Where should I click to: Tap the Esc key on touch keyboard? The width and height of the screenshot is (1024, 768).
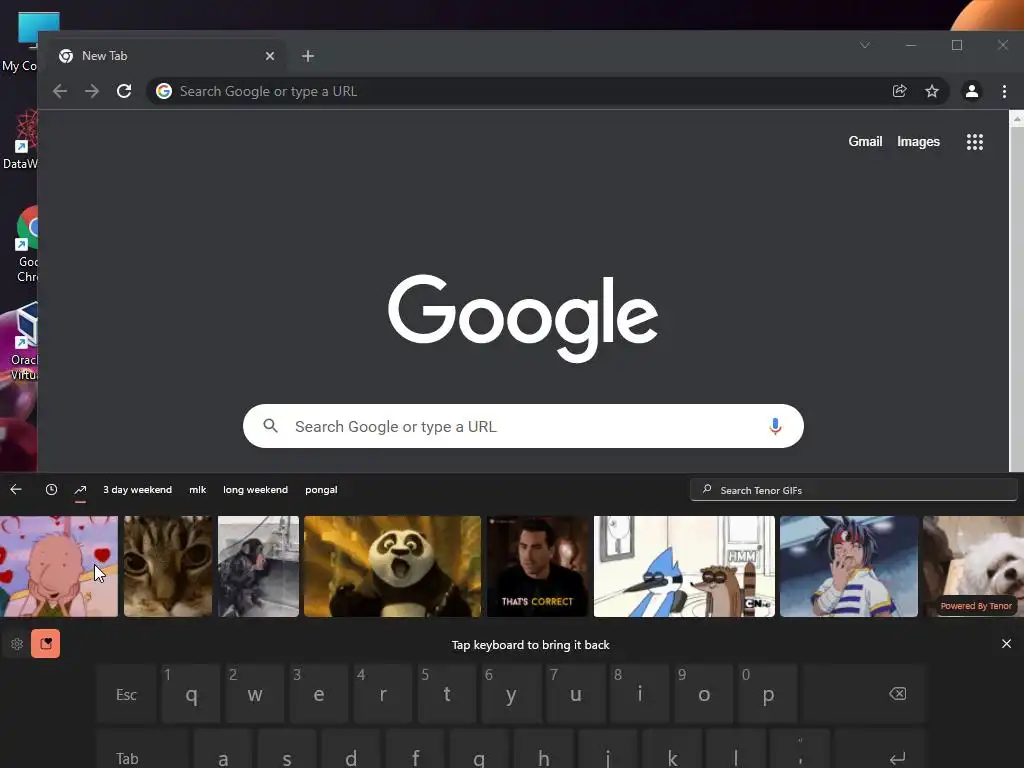[x=127, y=694]
